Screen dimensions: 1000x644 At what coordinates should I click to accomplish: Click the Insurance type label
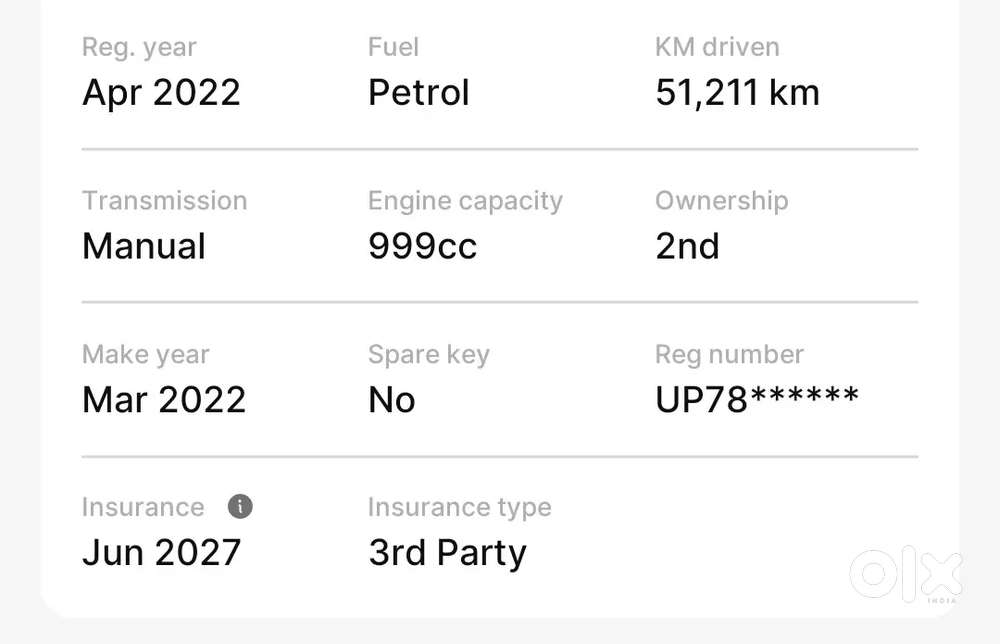pyautogui.click(x=460, y=508)
